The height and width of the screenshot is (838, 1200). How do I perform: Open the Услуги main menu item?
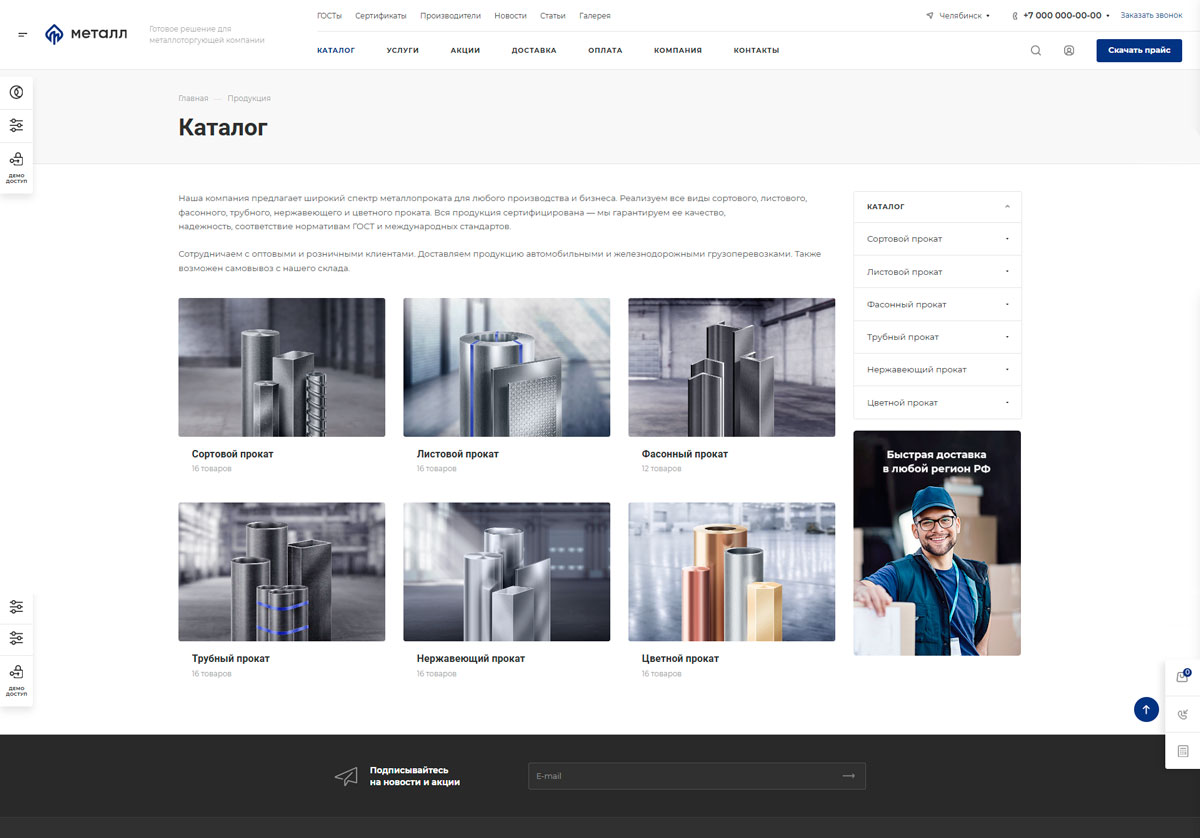tap(403, 50)
